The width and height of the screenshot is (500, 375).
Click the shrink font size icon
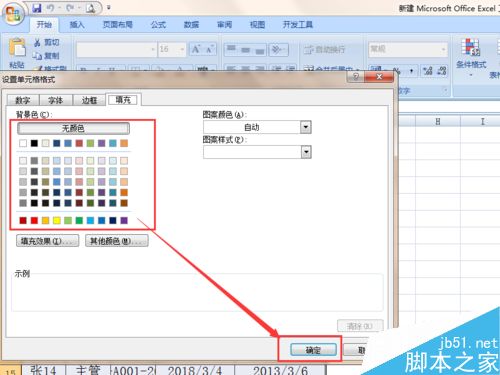(x=209, y=49)
